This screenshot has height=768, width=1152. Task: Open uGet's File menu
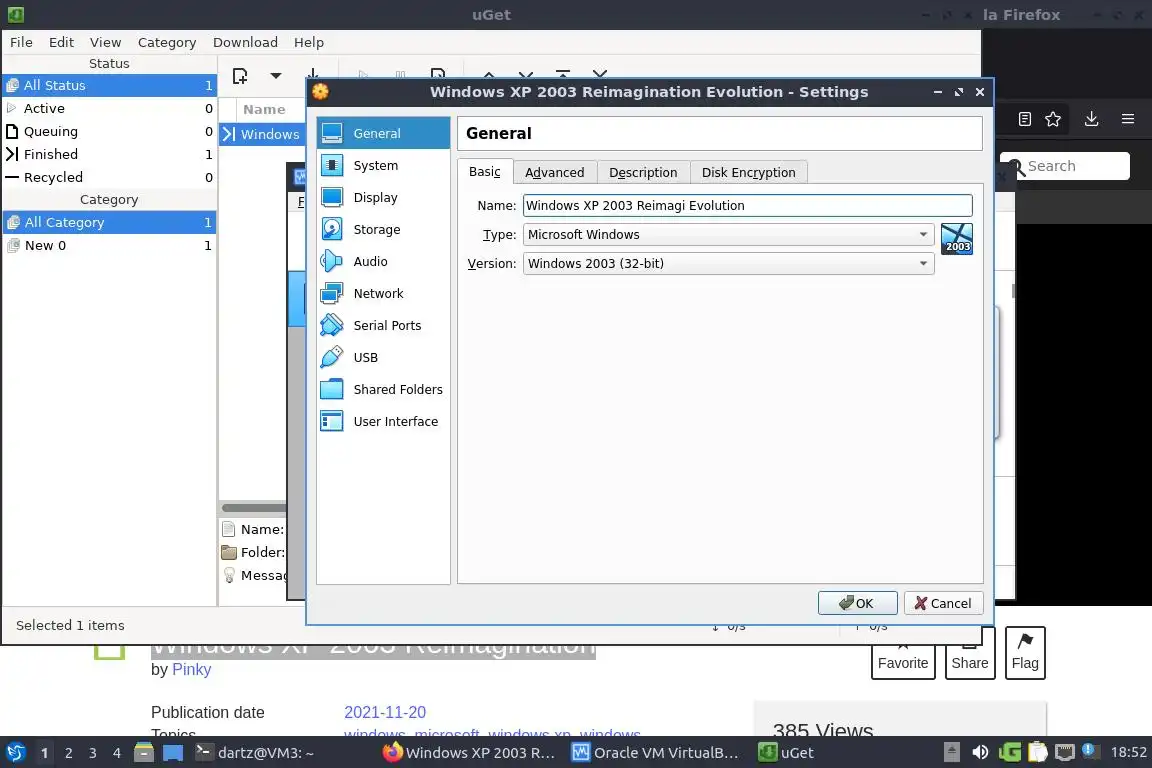pyautogui.click(x=21, y=43)
